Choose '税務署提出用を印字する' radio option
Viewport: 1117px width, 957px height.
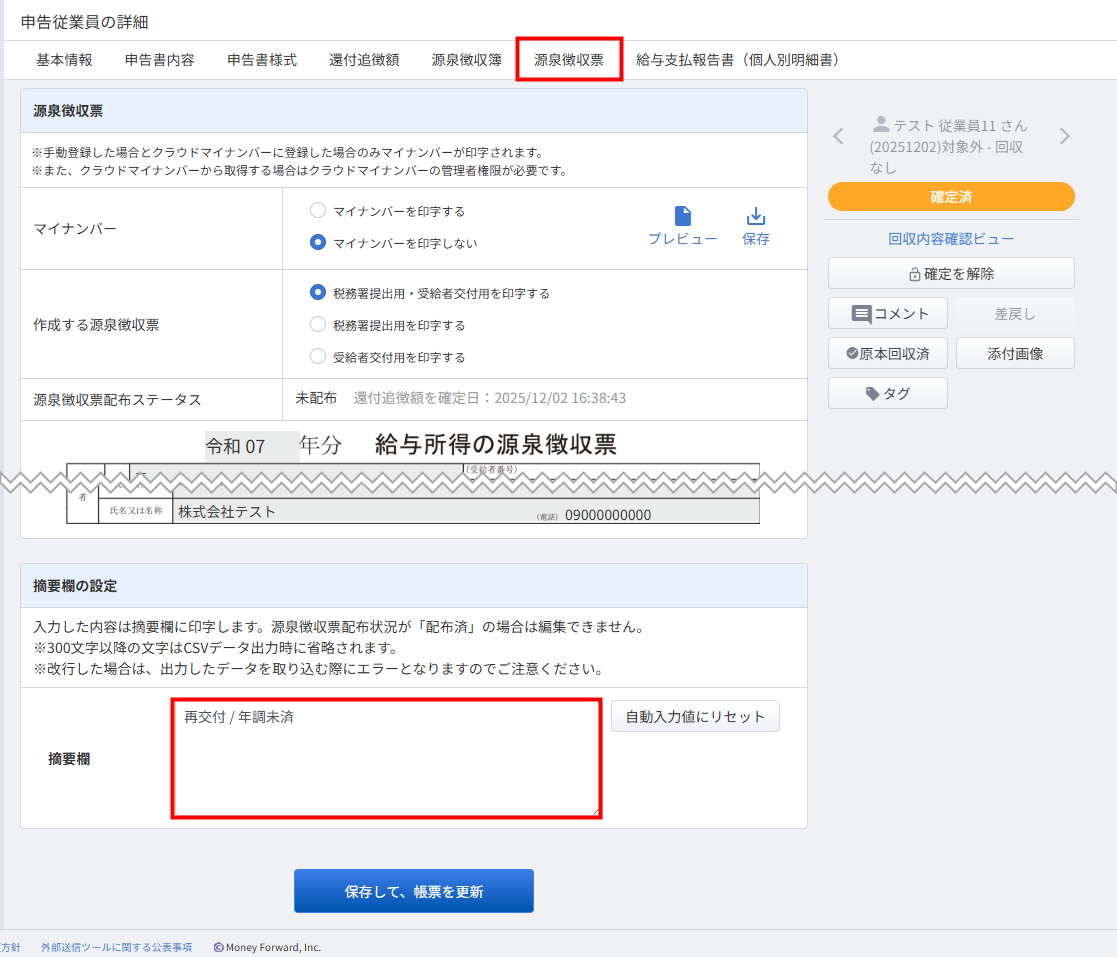318,324
